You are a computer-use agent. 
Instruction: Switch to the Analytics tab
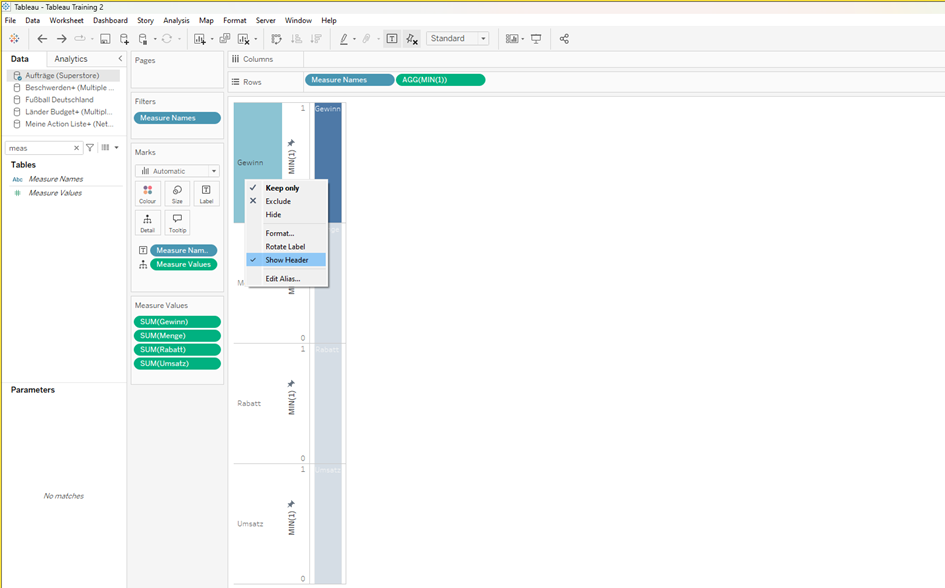[71, 59]
